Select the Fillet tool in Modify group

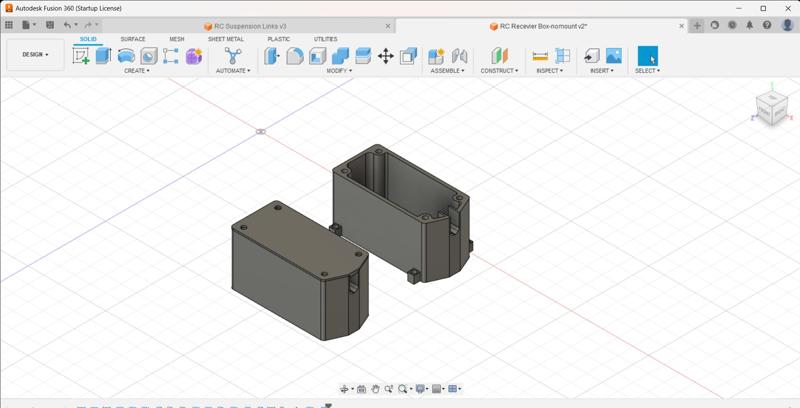[x=295, y=56]
